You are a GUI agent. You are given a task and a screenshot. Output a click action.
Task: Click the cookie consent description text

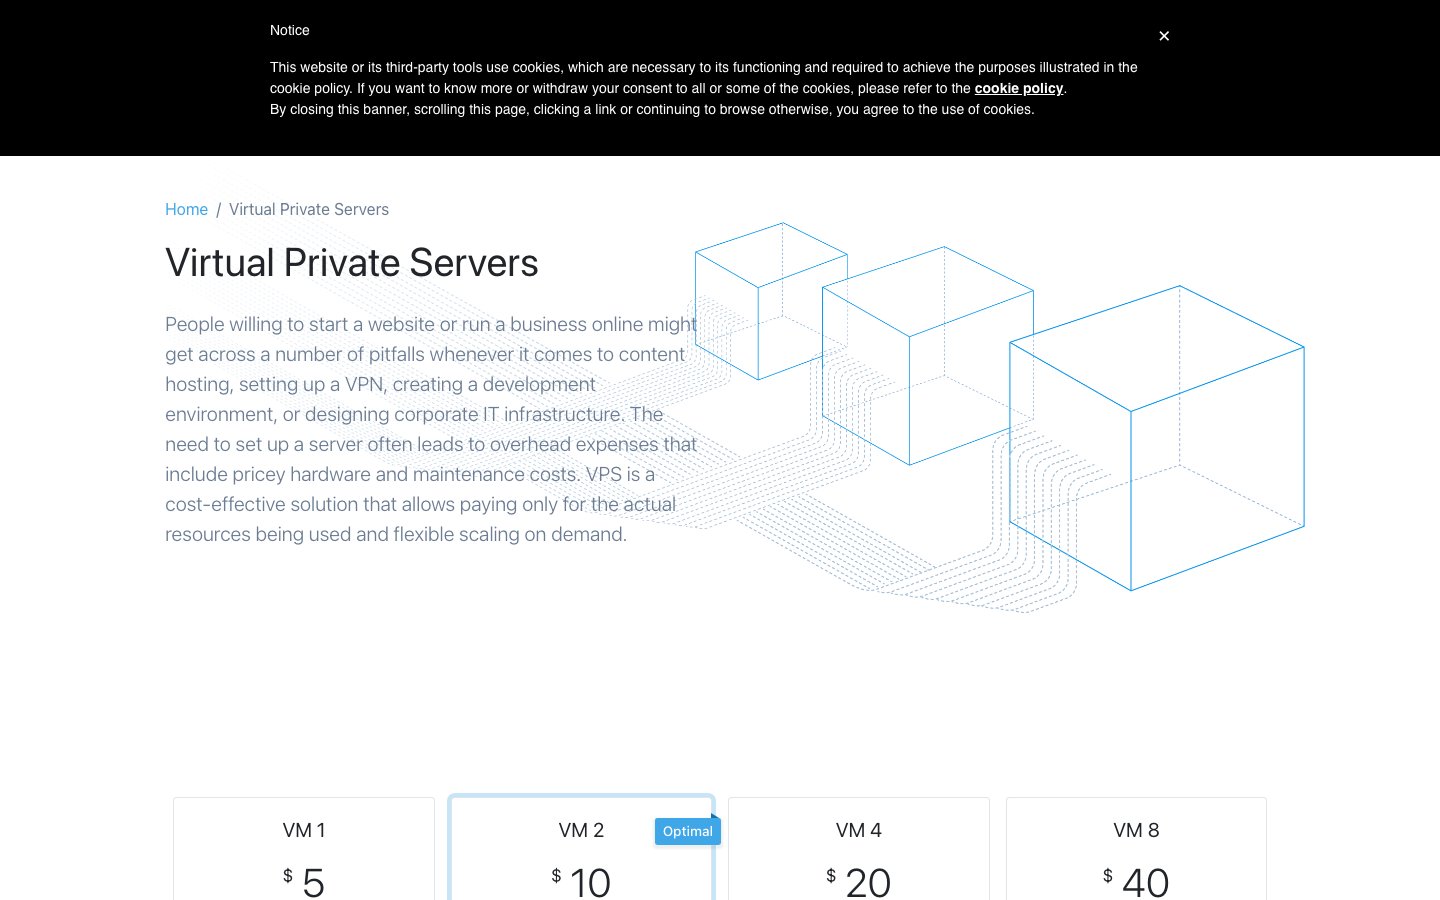pyautogui.click(x=704, y=88)
